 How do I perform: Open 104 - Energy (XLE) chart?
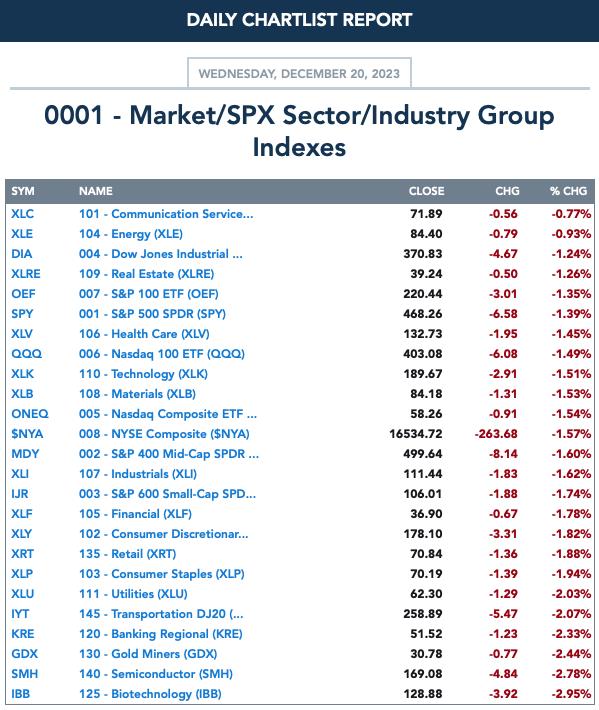(131, 234)
